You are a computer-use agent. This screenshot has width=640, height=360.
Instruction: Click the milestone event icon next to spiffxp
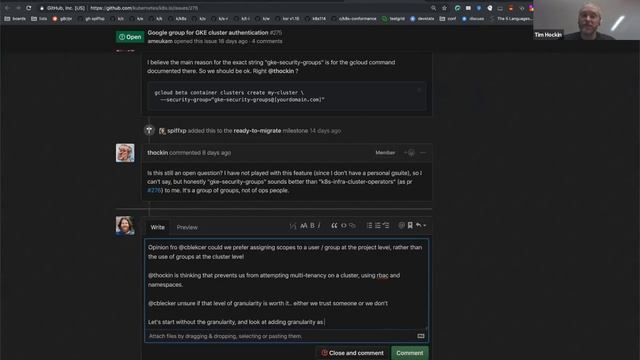[x=149, y=130]
